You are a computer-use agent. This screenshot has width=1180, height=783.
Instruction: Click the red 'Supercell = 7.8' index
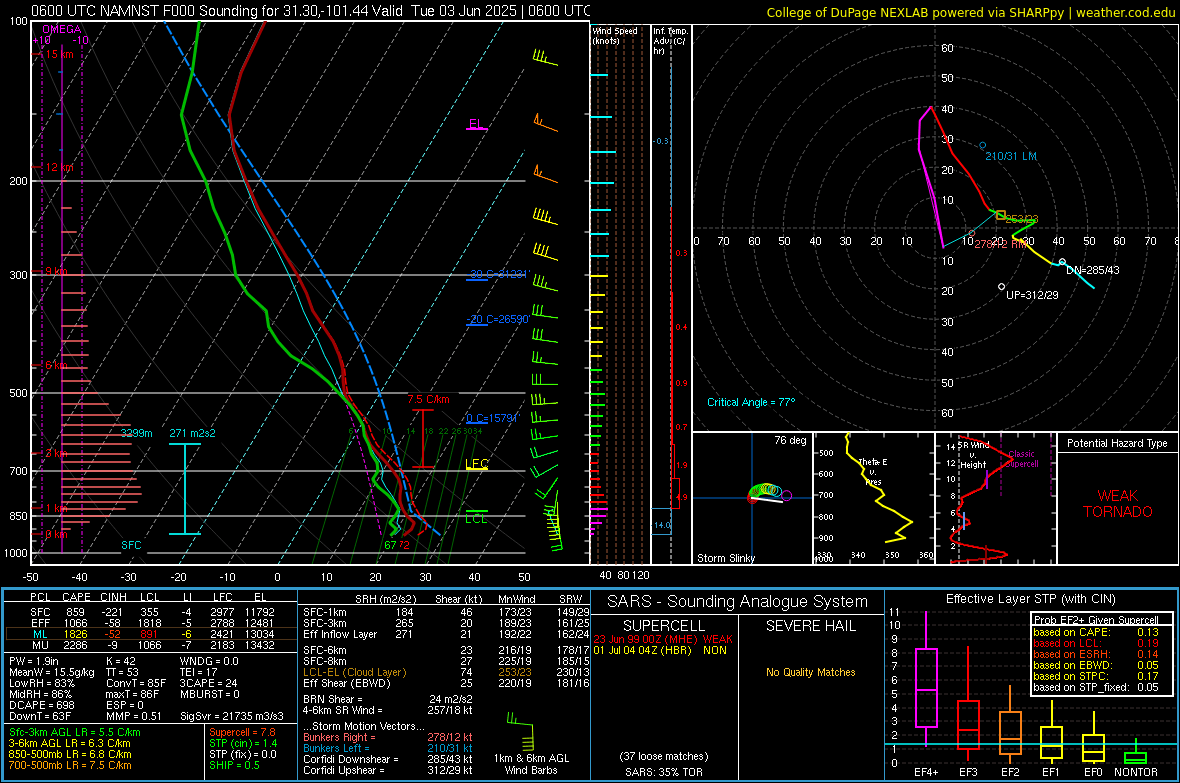[x=242, y=732]
